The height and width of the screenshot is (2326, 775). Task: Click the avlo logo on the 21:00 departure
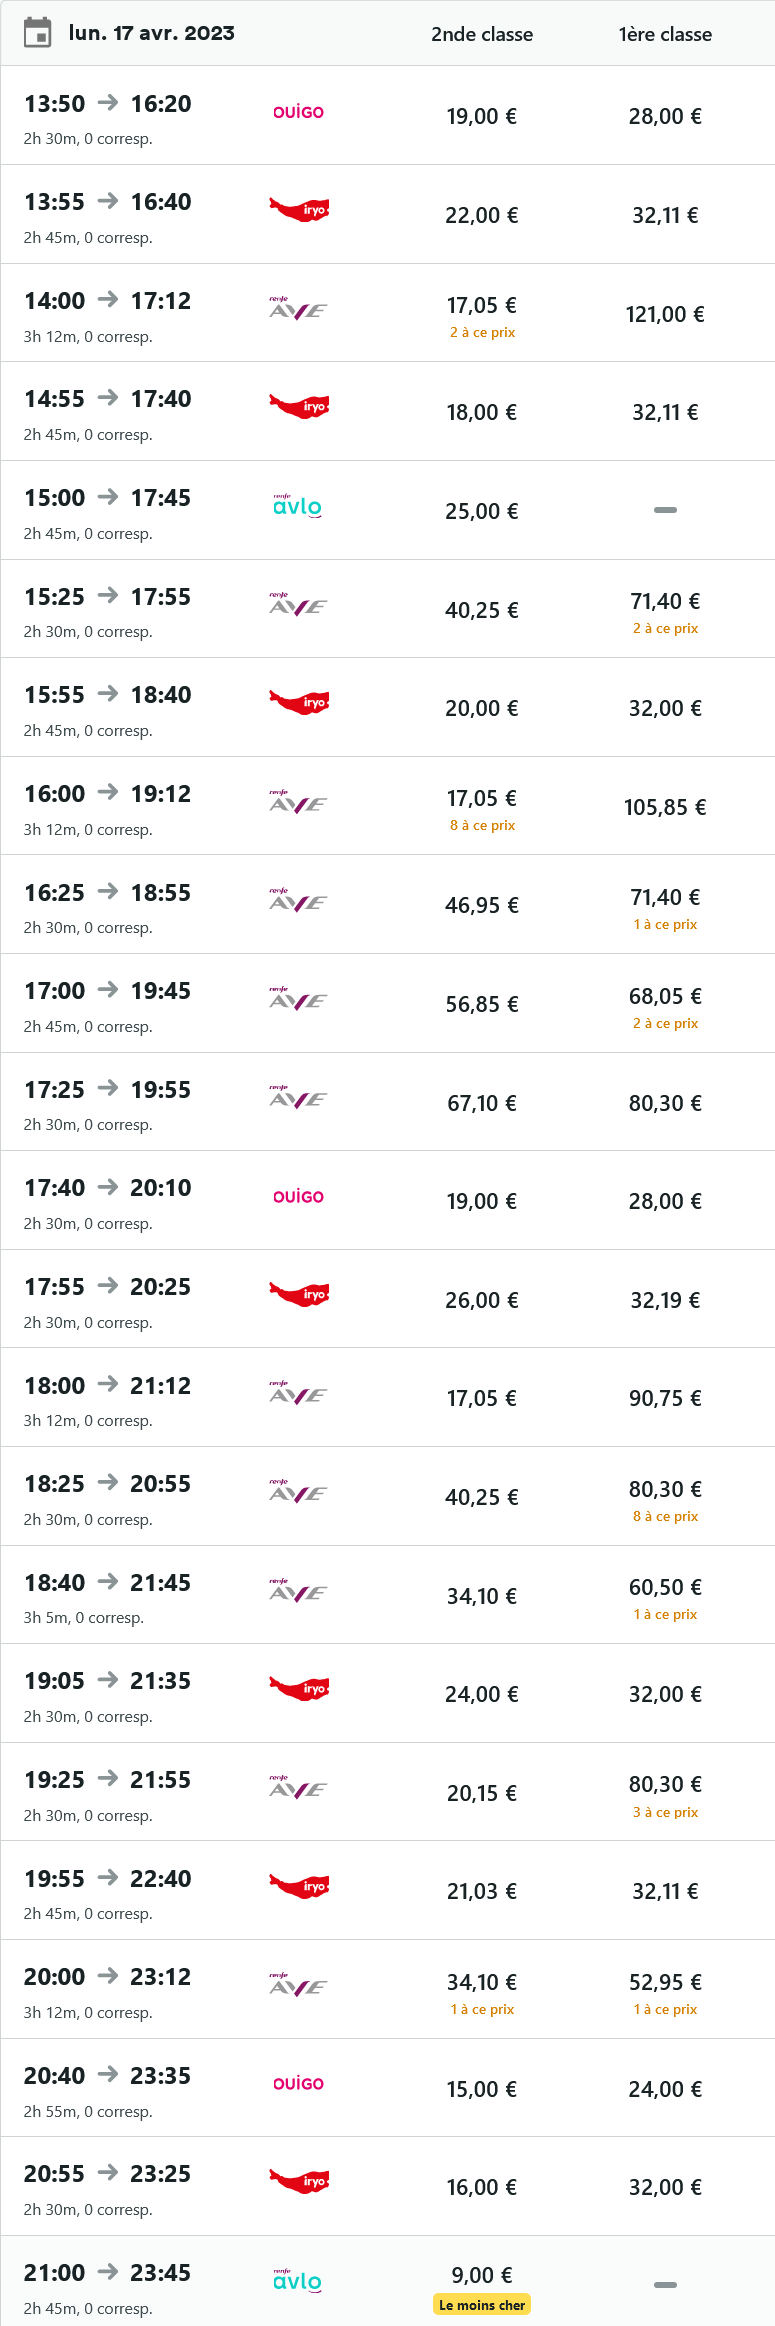tap(298, 2281)
